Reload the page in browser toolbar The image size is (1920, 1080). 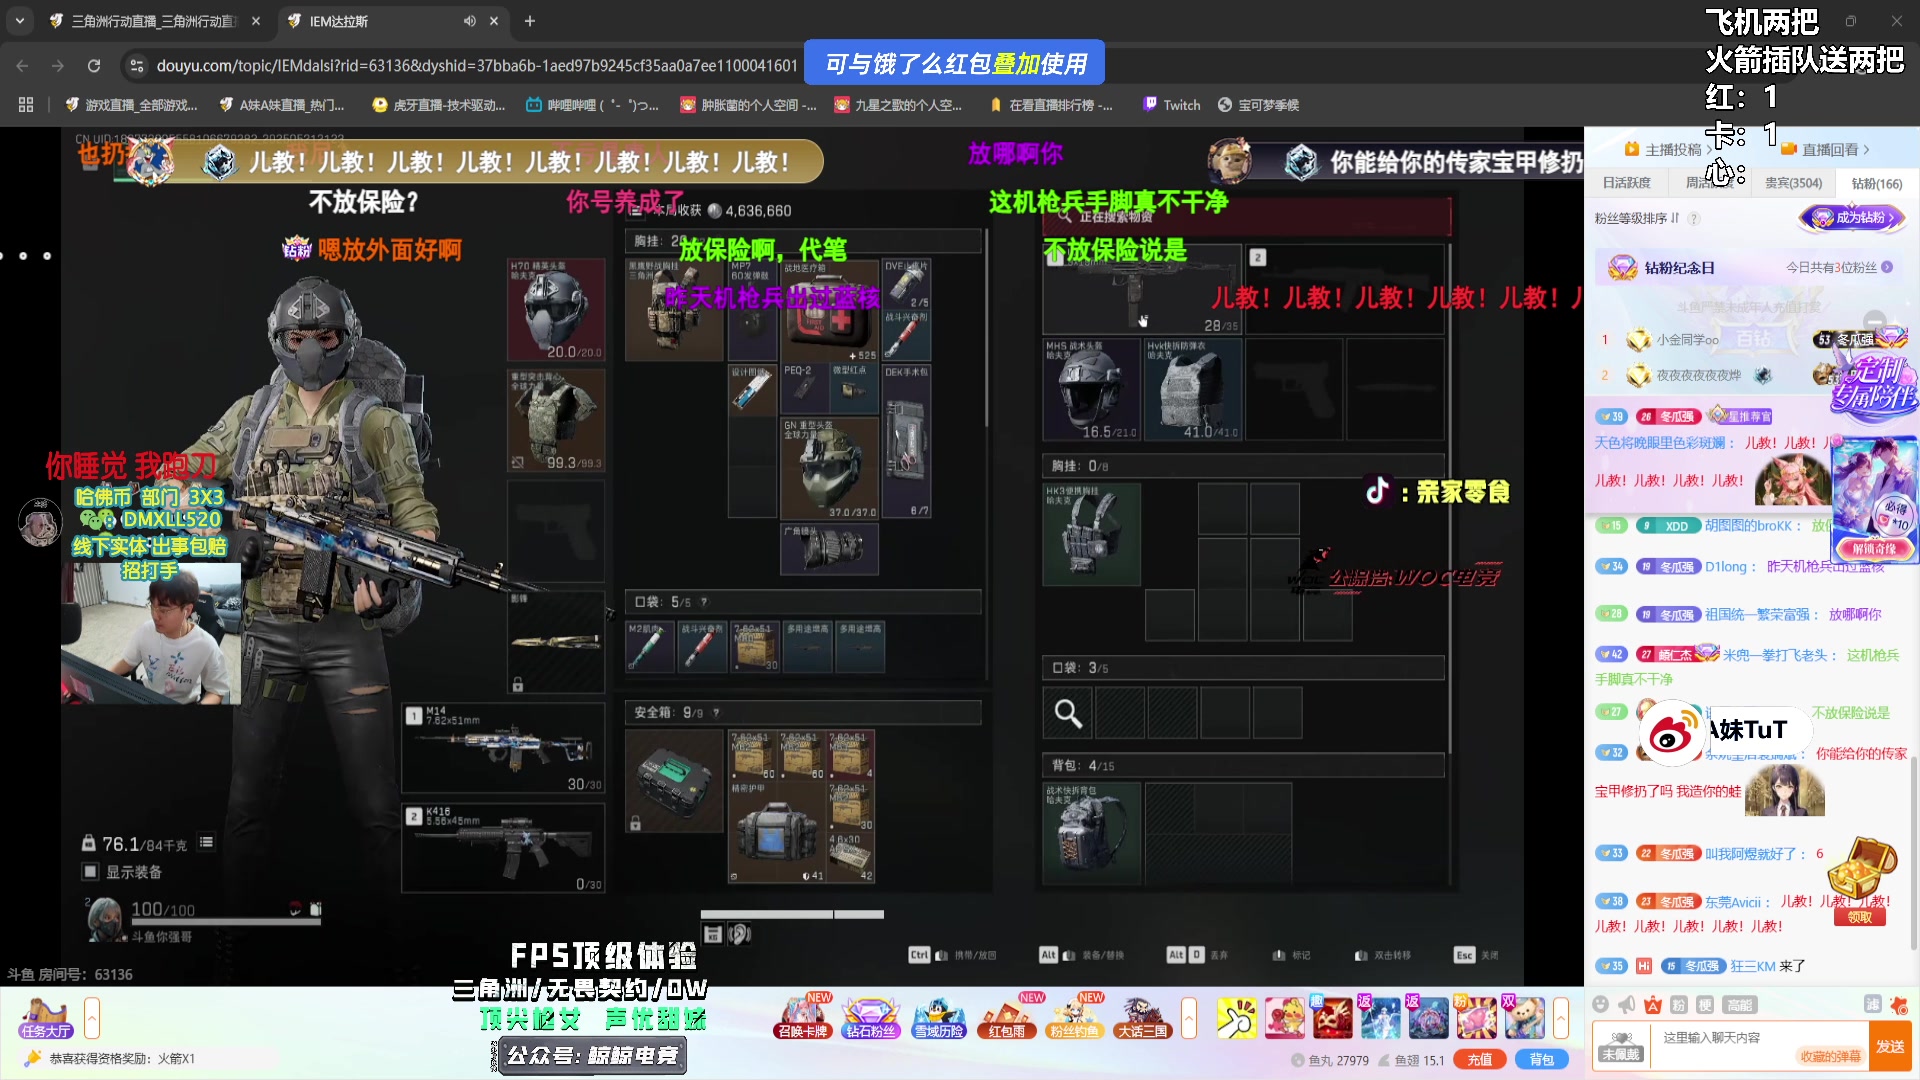pos(93,66)
